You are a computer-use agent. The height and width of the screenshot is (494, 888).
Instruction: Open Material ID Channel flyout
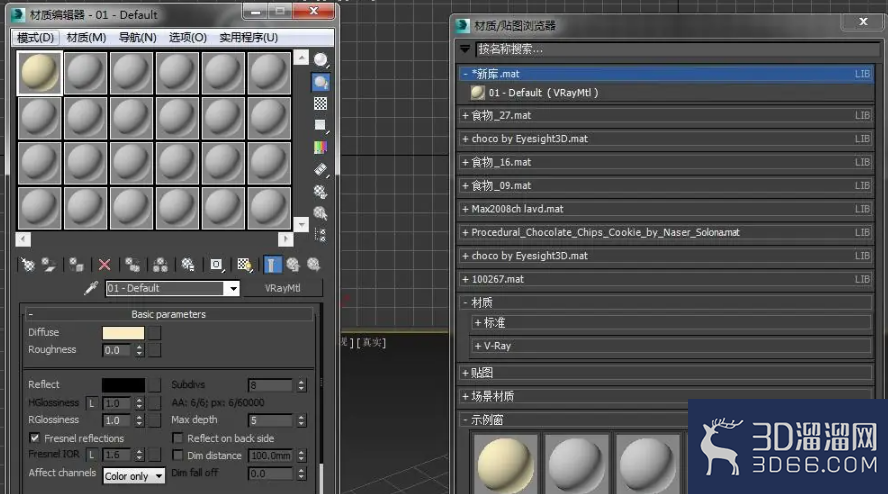pyautogui.click(x=216, y=265)
